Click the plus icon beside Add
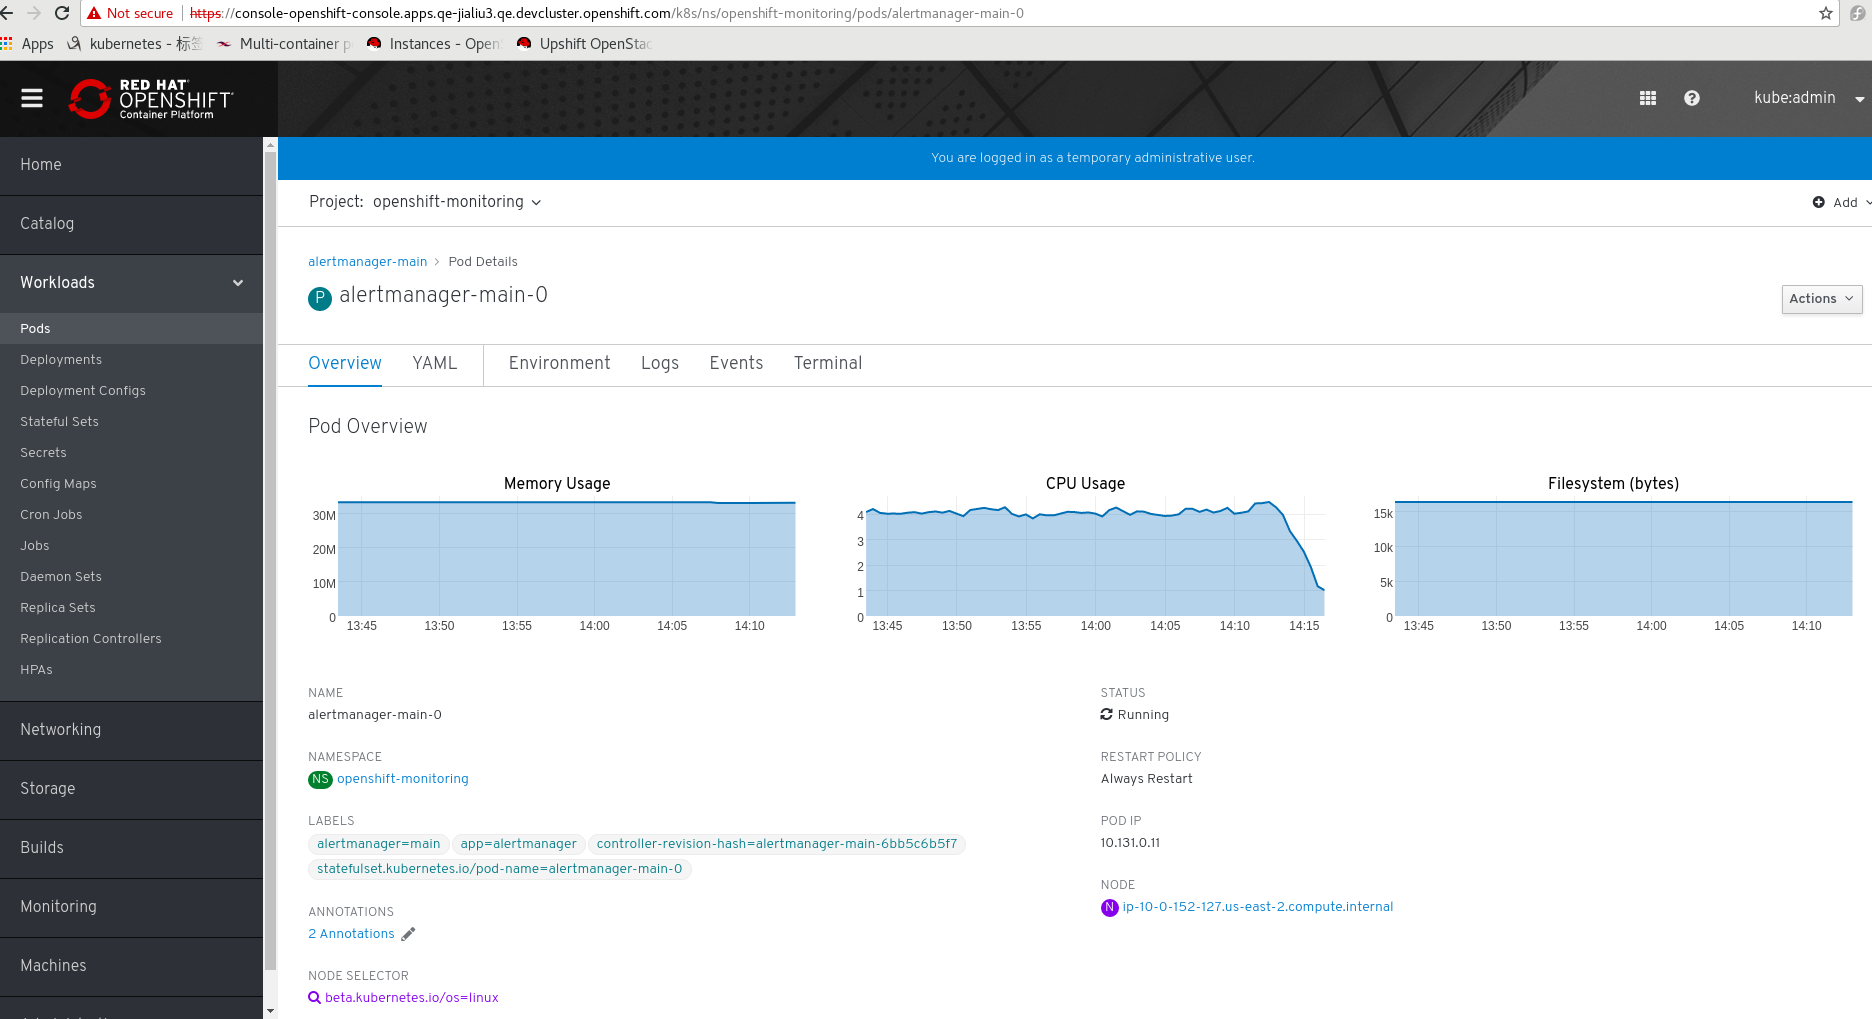Viewport: 1872px width, 1019px height. pyautogui.click(x=1819, y=202)
